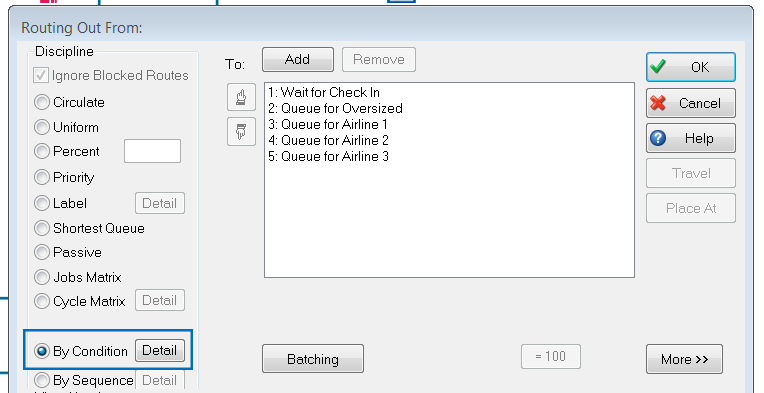
Task: Highlight Queue for Airline 2 entry
Action: click(328, 140)
